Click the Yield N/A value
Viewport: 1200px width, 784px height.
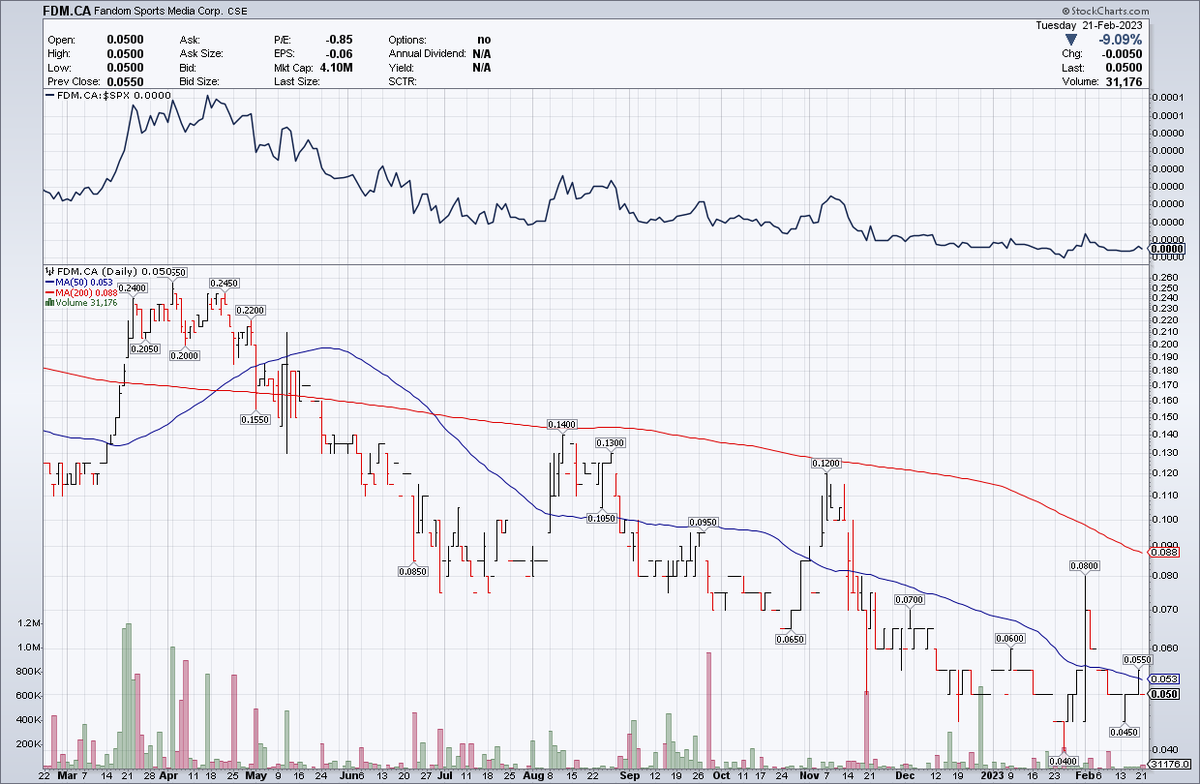[481, 66]
